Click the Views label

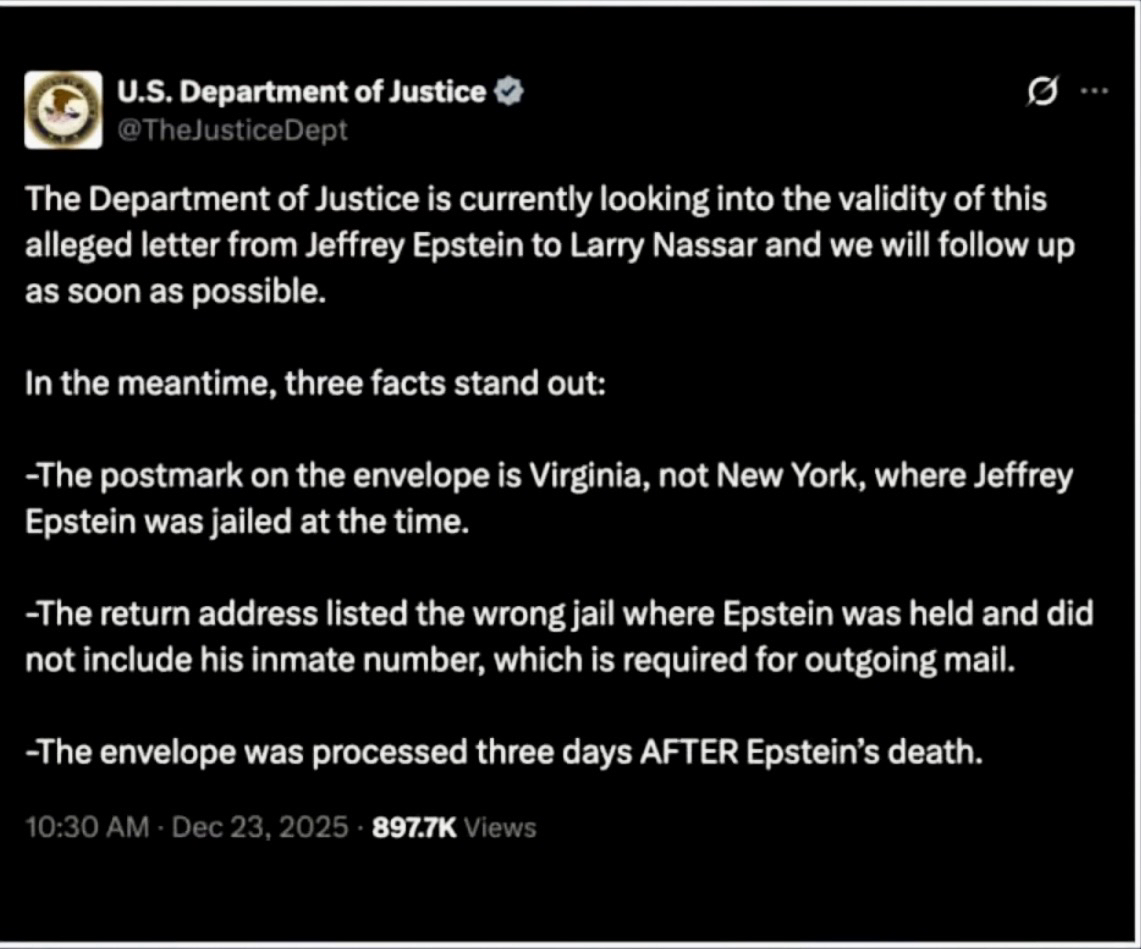[501, 828]
